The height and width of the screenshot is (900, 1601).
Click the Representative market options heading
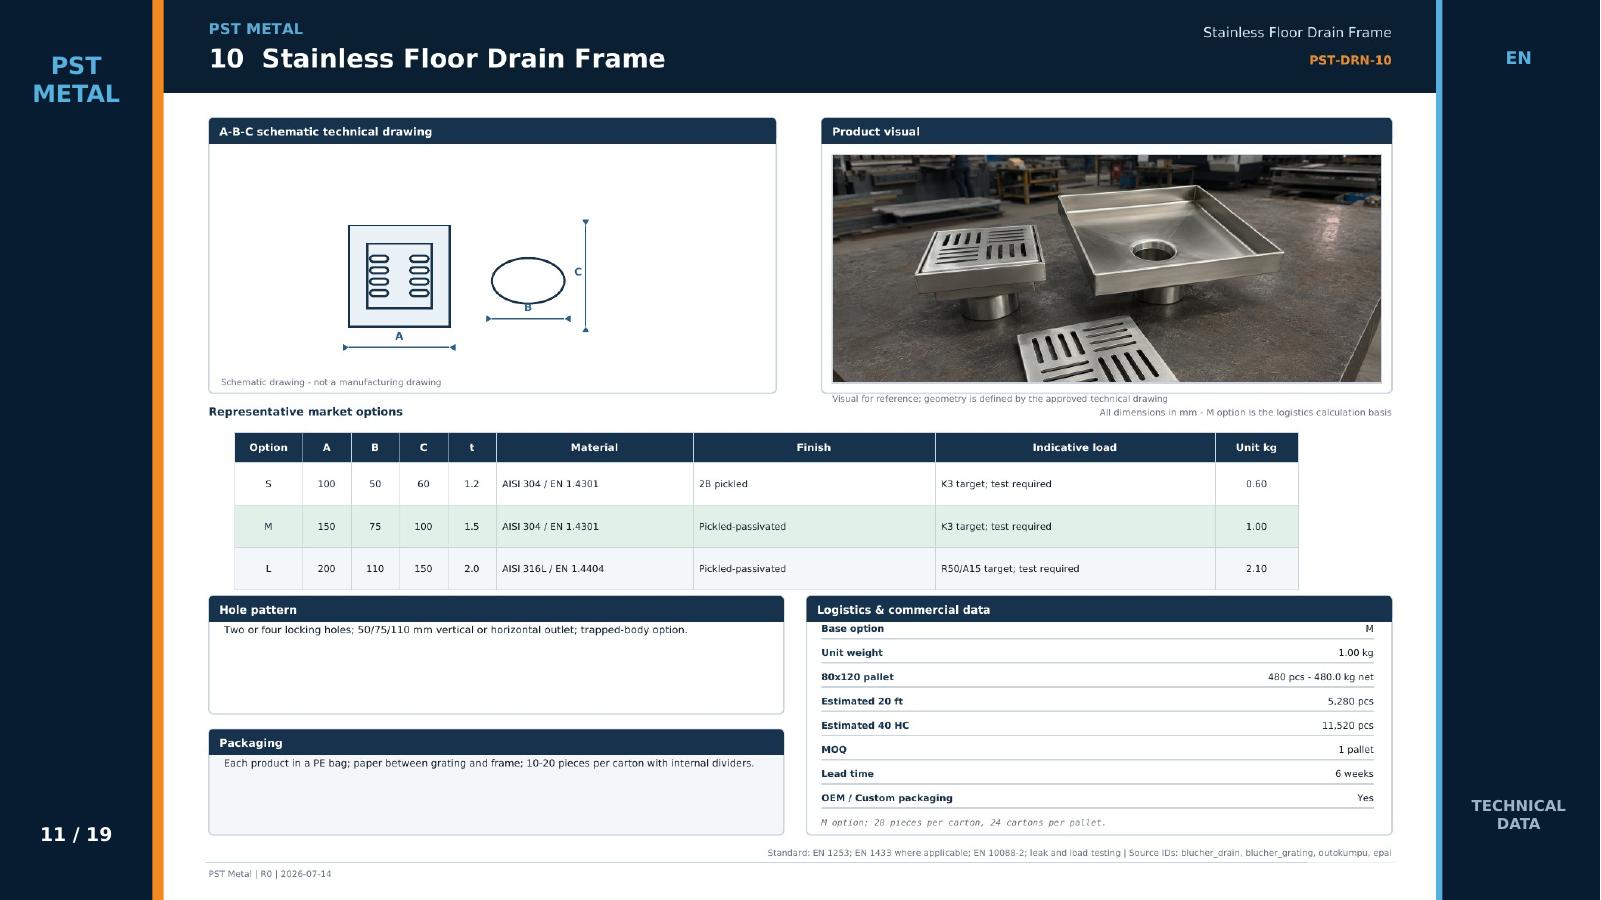(306, 411)
